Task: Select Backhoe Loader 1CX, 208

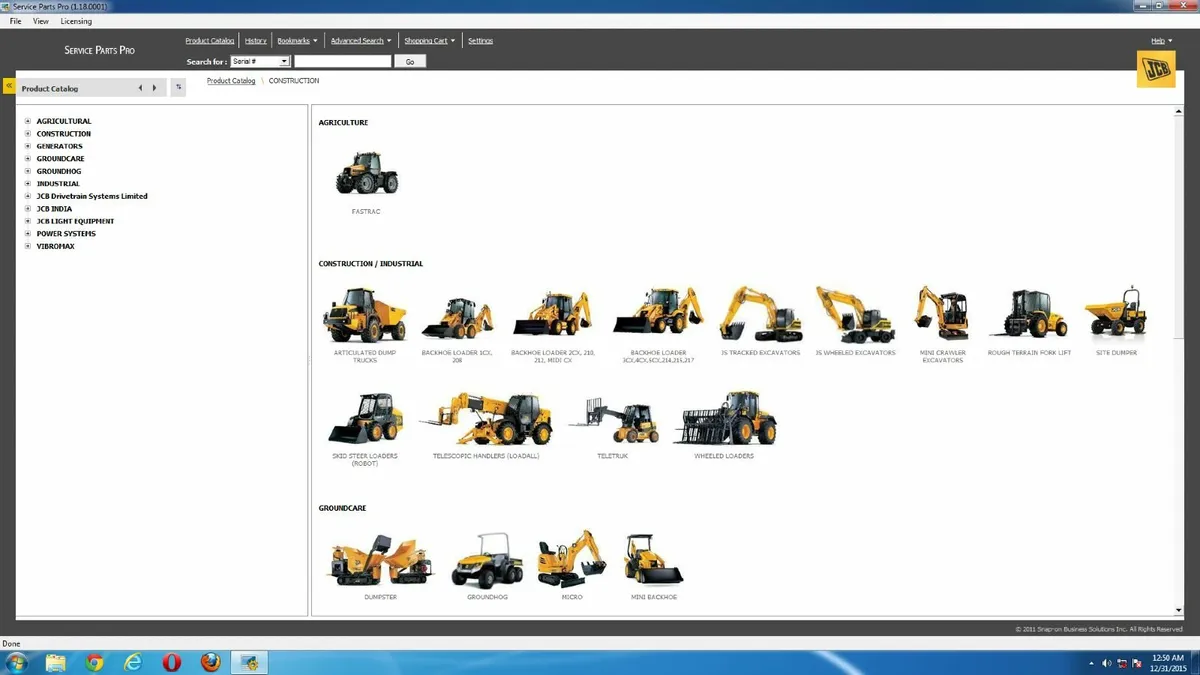Action: pyautogui.click(x=457, y=318)
